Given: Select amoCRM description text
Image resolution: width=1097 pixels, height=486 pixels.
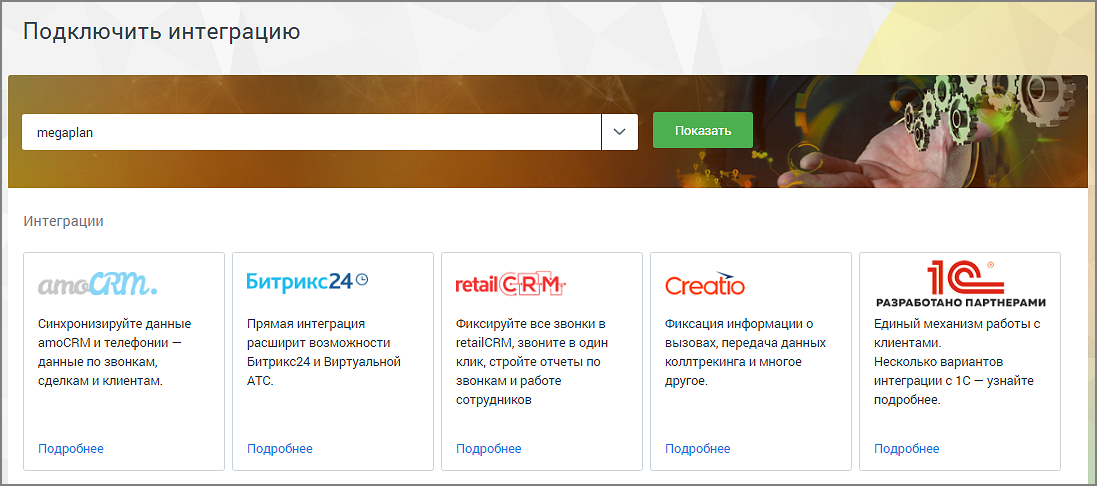Looking at the screenshot, I should click(114, 353).
